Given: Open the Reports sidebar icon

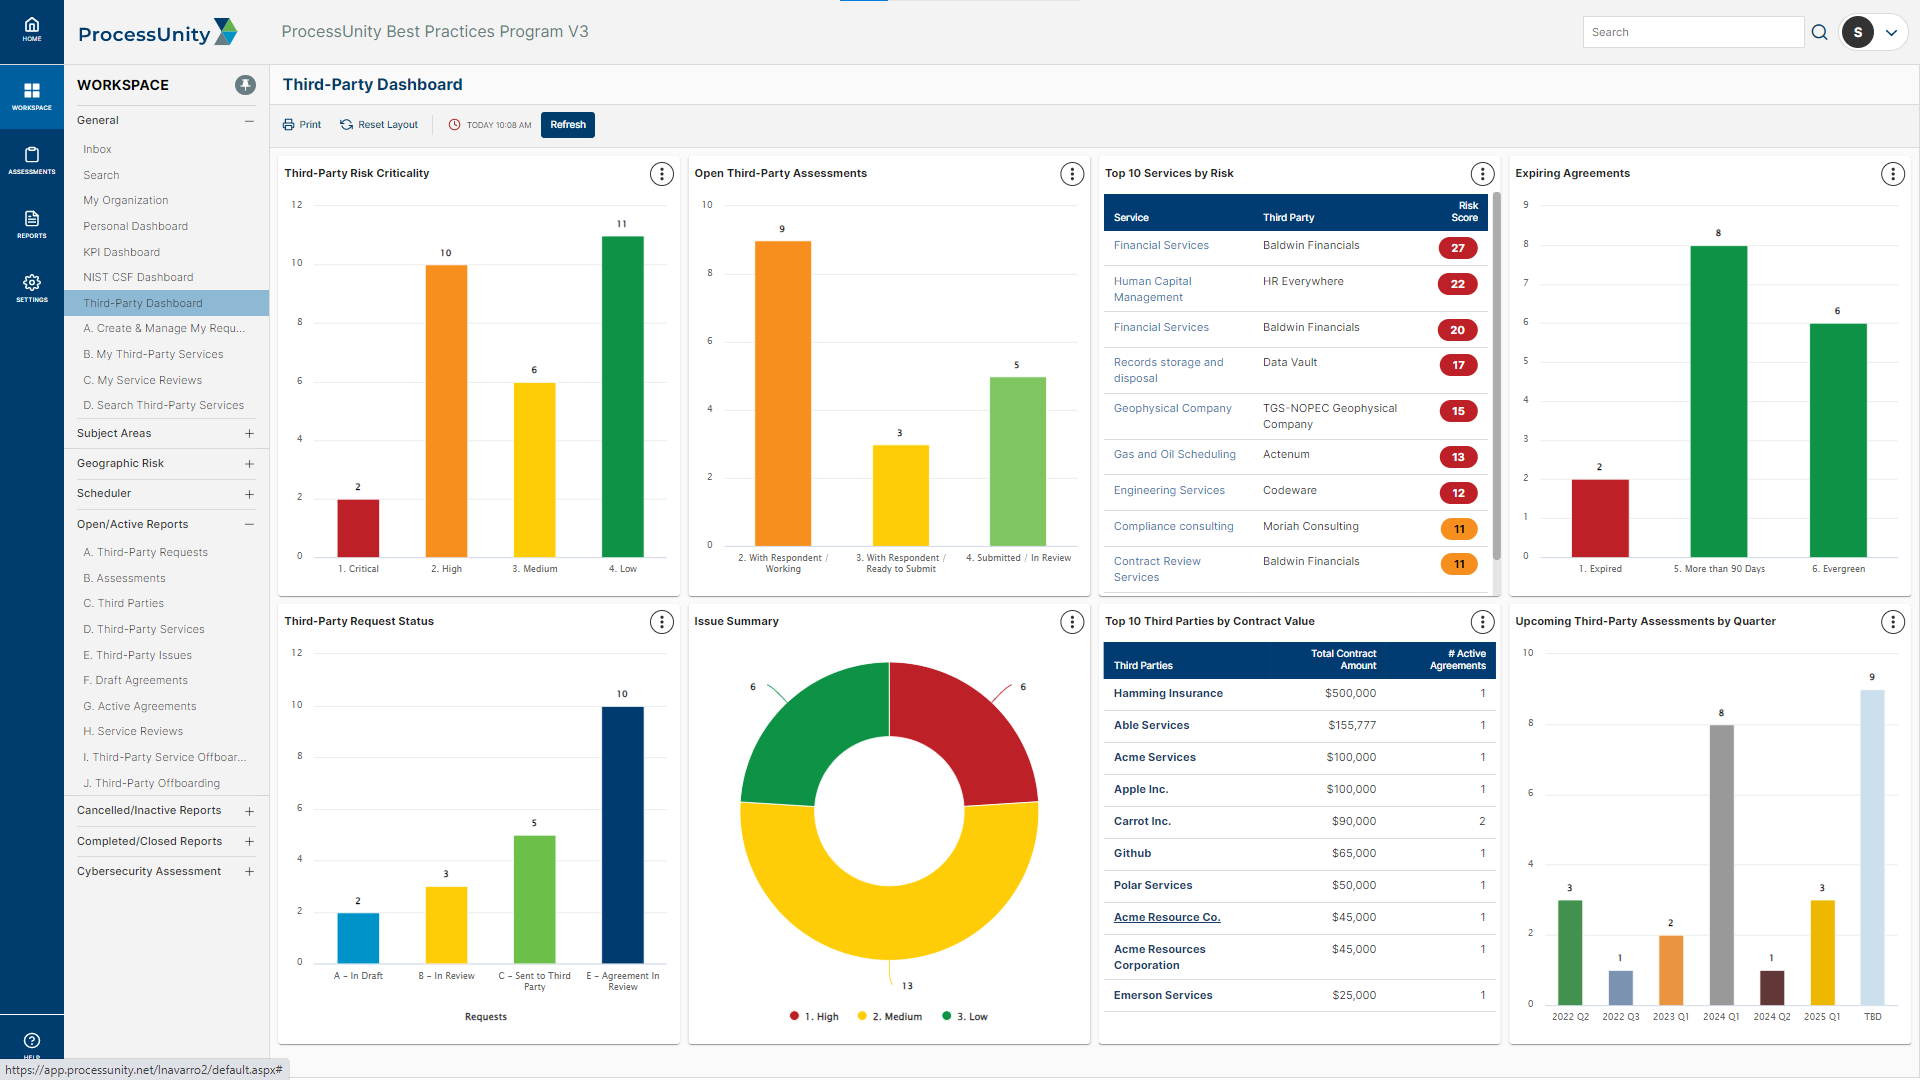Looking at the screenshot, I should coord(32,224).
